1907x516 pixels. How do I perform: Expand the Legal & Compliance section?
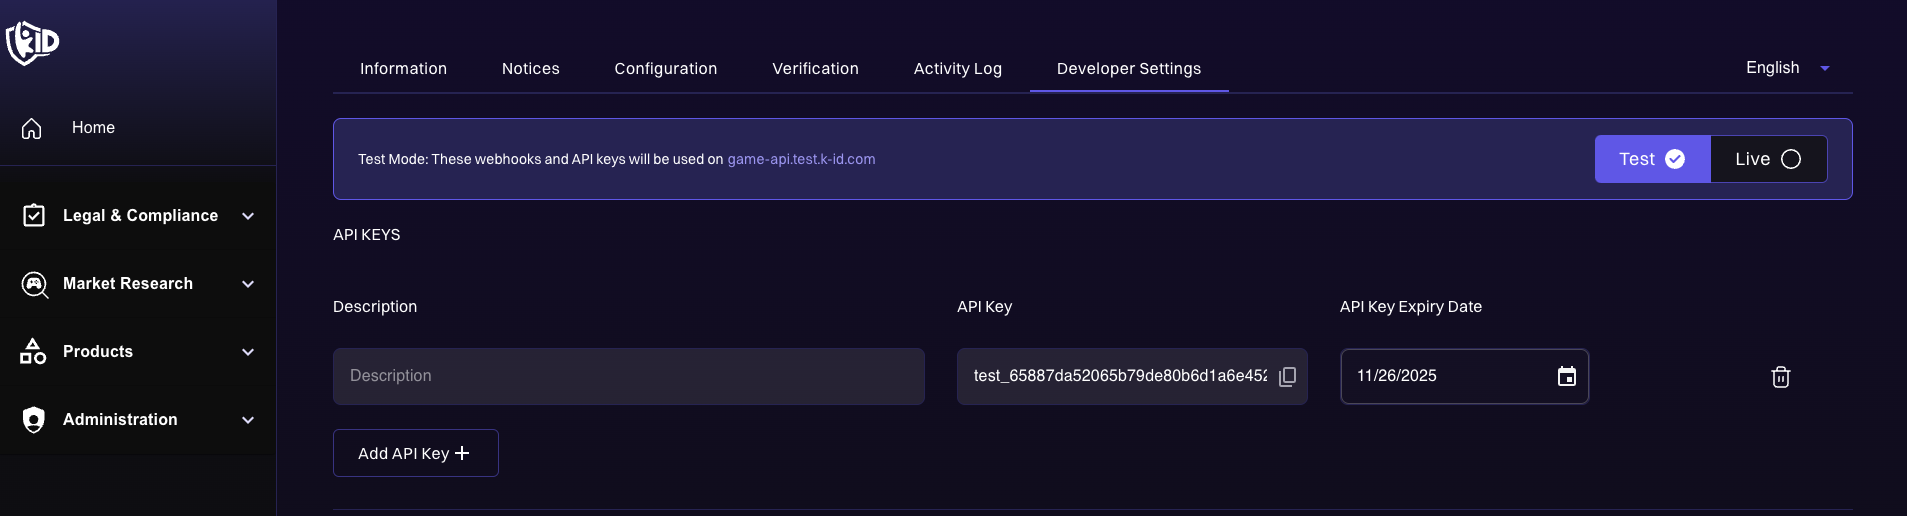coord(248,216)
